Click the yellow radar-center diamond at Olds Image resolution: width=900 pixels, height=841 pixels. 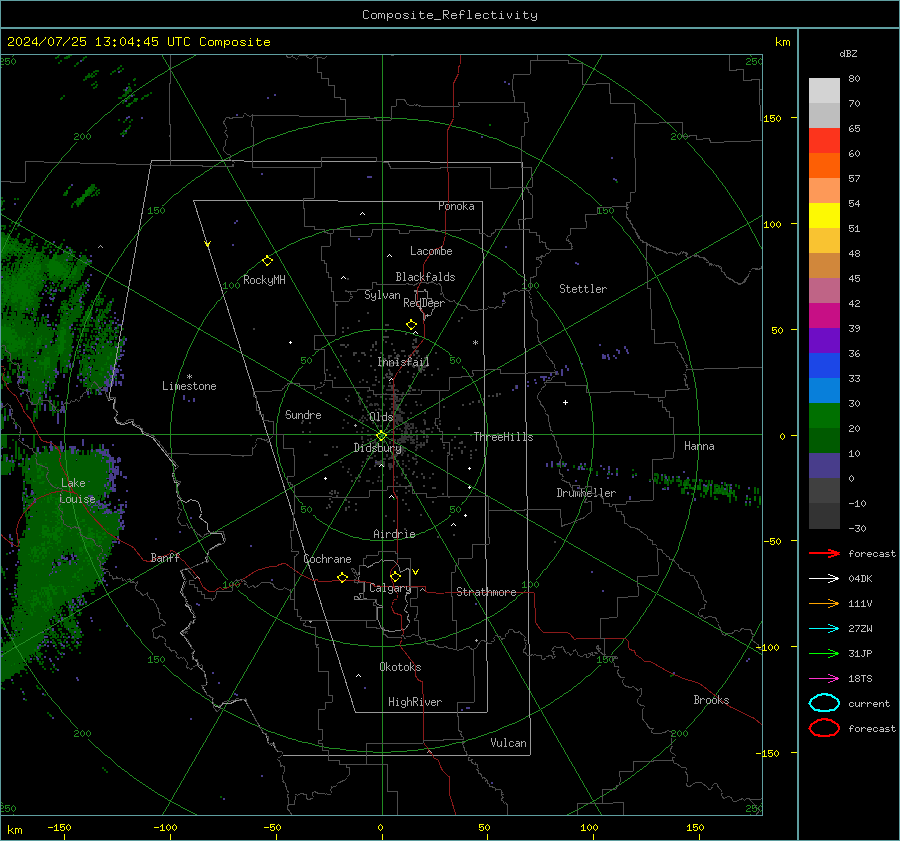[381, 436]
